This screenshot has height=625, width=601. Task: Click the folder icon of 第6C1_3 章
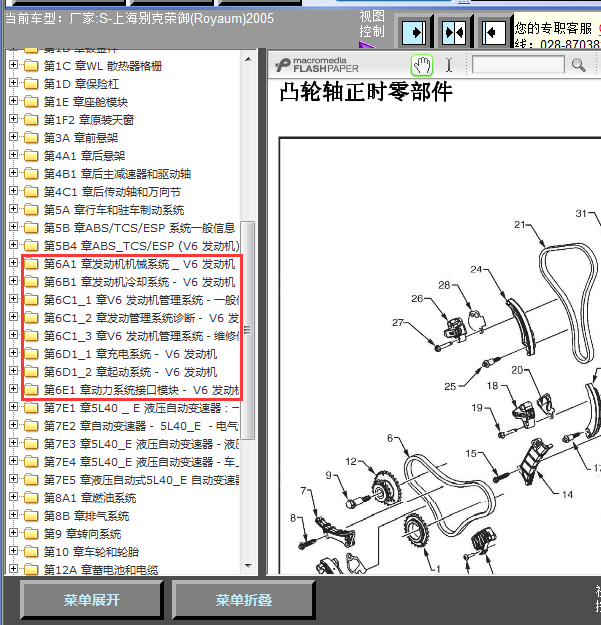pos(31,336)
